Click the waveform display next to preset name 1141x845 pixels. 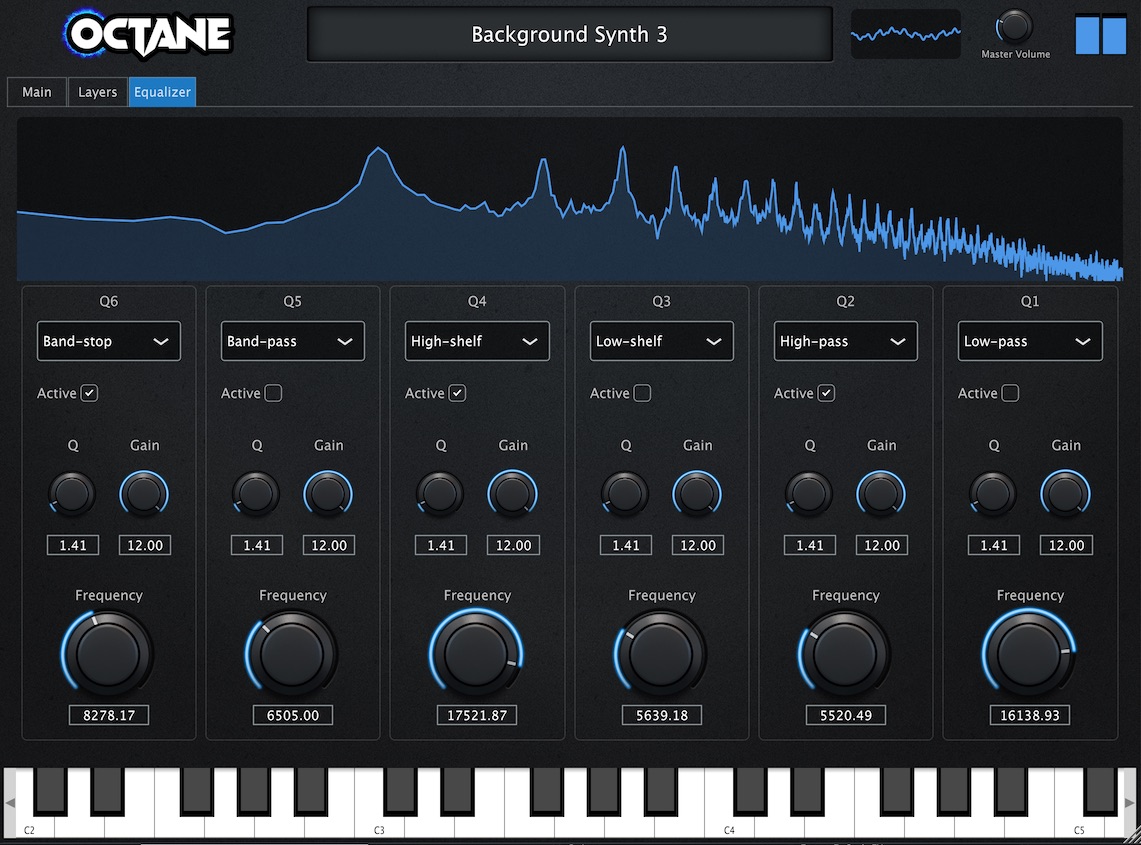pyautogui.click(x=905, y=33)
